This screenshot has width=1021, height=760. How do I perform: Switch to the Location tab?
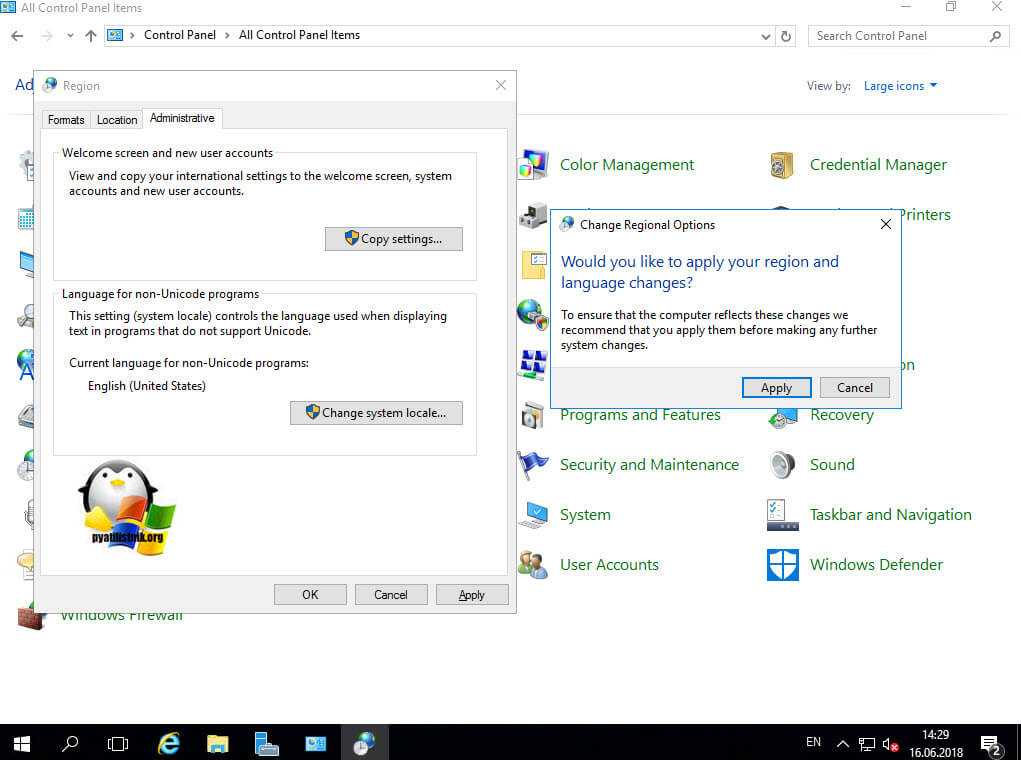point(117,120)
